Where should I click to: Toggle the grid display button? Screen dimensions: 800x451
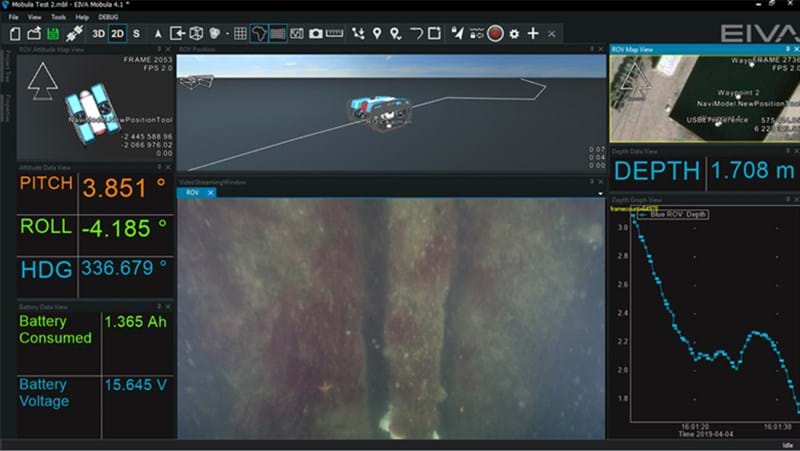coord(239,33)
